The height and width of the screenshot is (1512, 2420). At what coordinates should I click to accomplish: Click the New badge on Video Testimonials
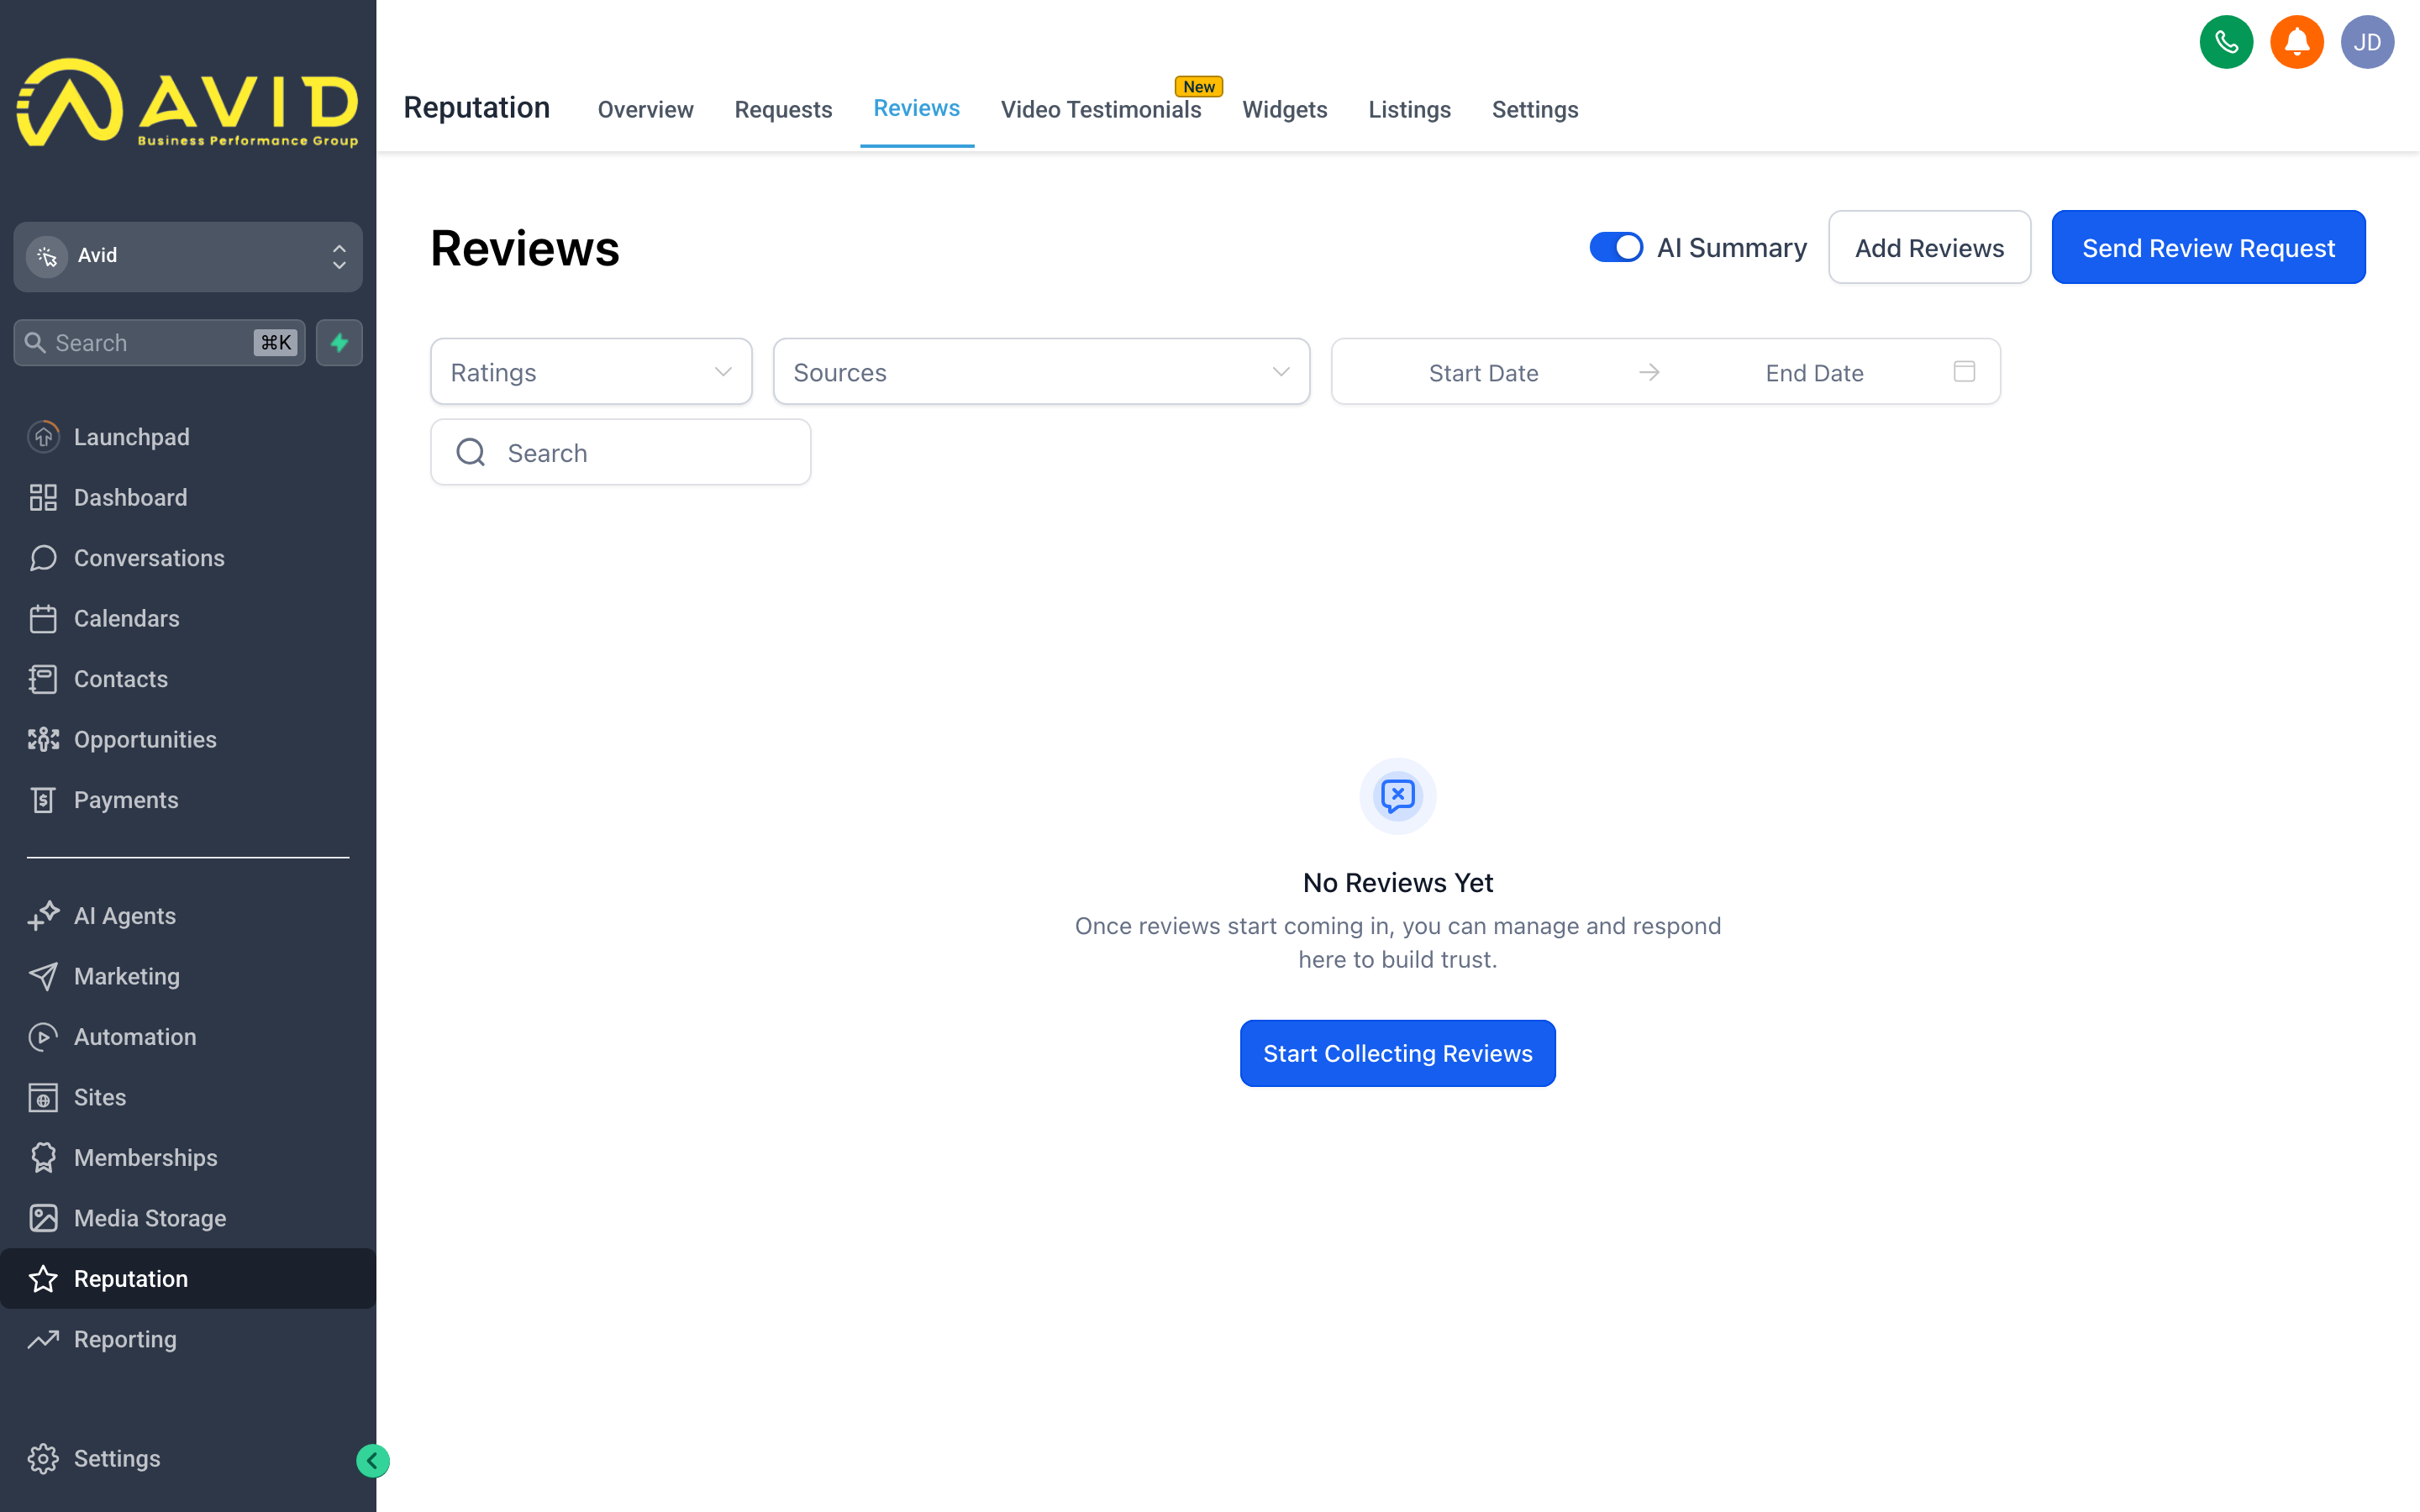[x=1199, y=86]
